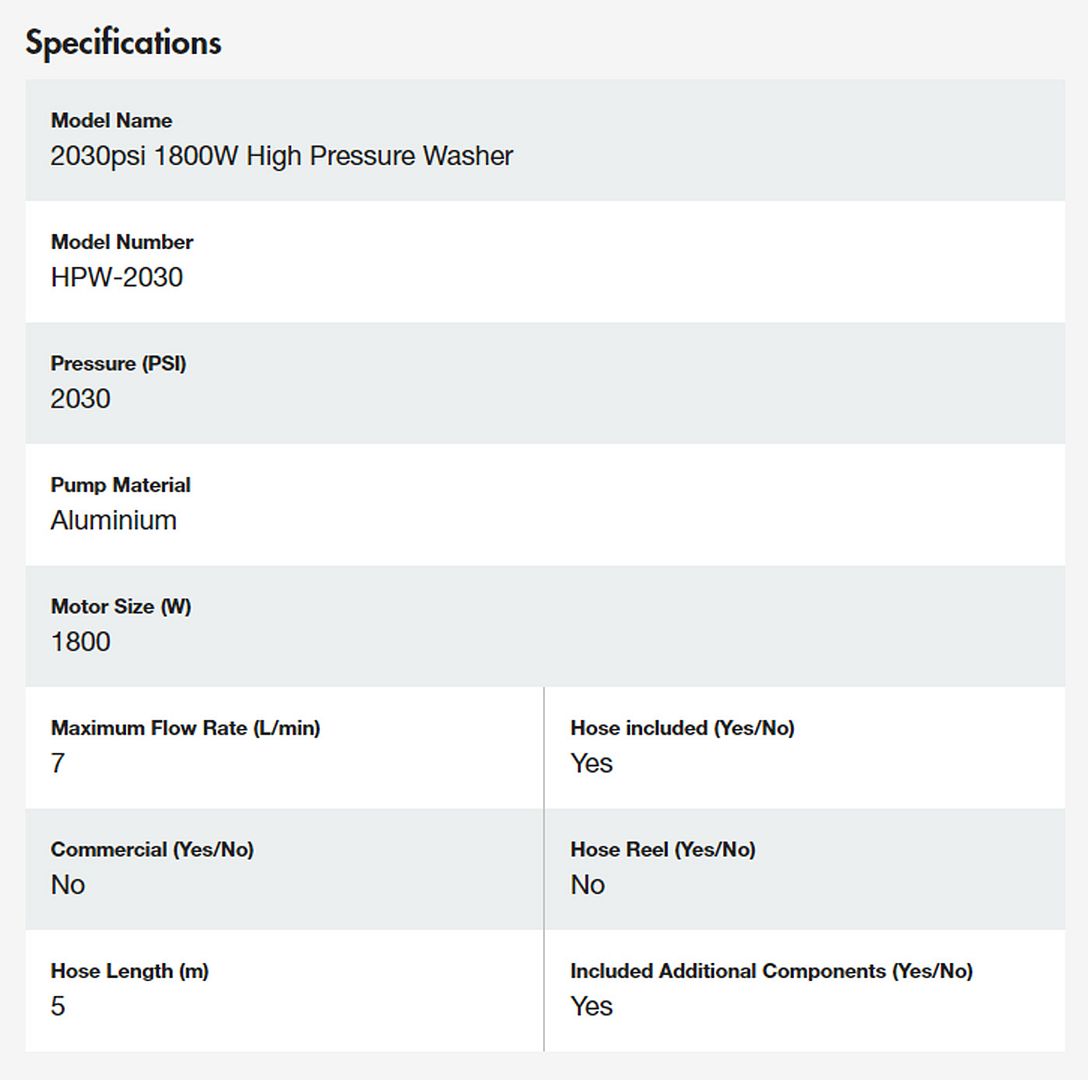This screenshot has height=1080, width=1088.
Task: Click the Model Name label
Action: coord(111,120)
